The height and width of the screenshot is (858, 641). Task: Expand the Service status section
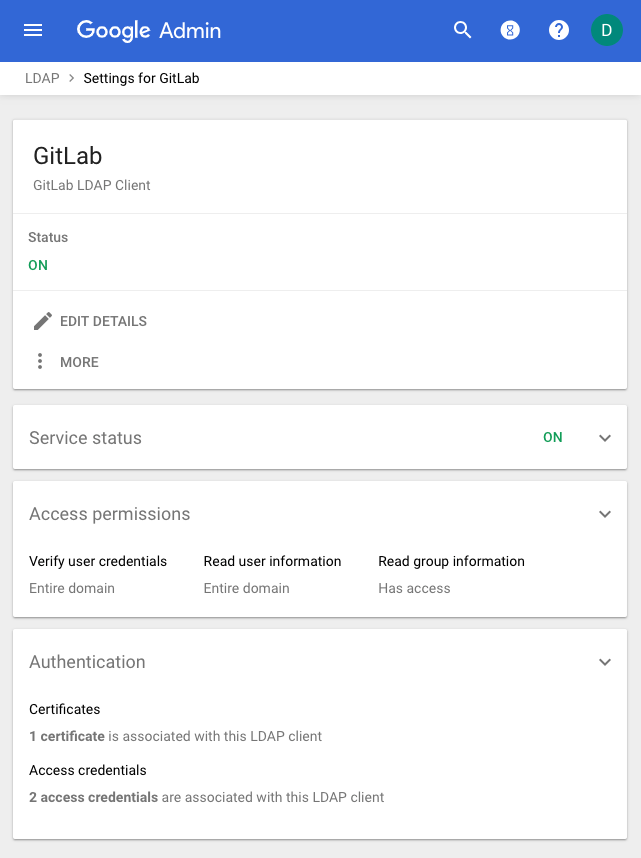click(605, 437)
